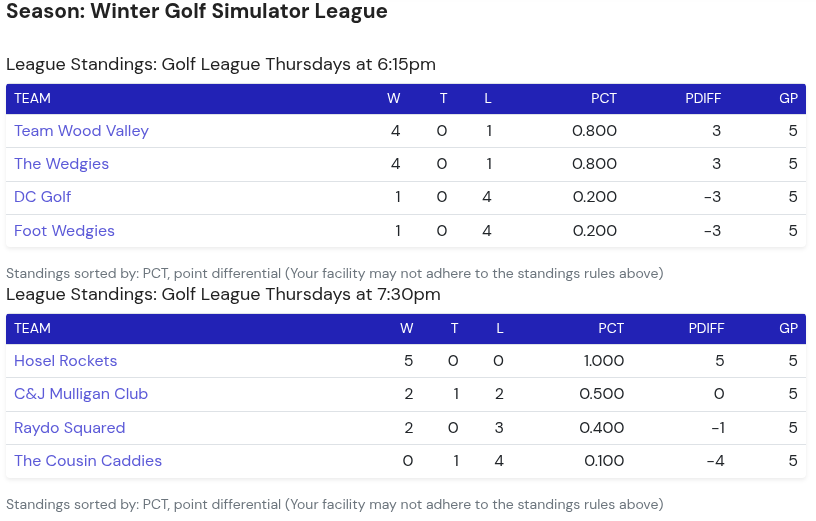The width and height of the screenshot is (816, 521).
Task: Click the PDIFF header in 7:30pm table
Action: click(706, 328)
